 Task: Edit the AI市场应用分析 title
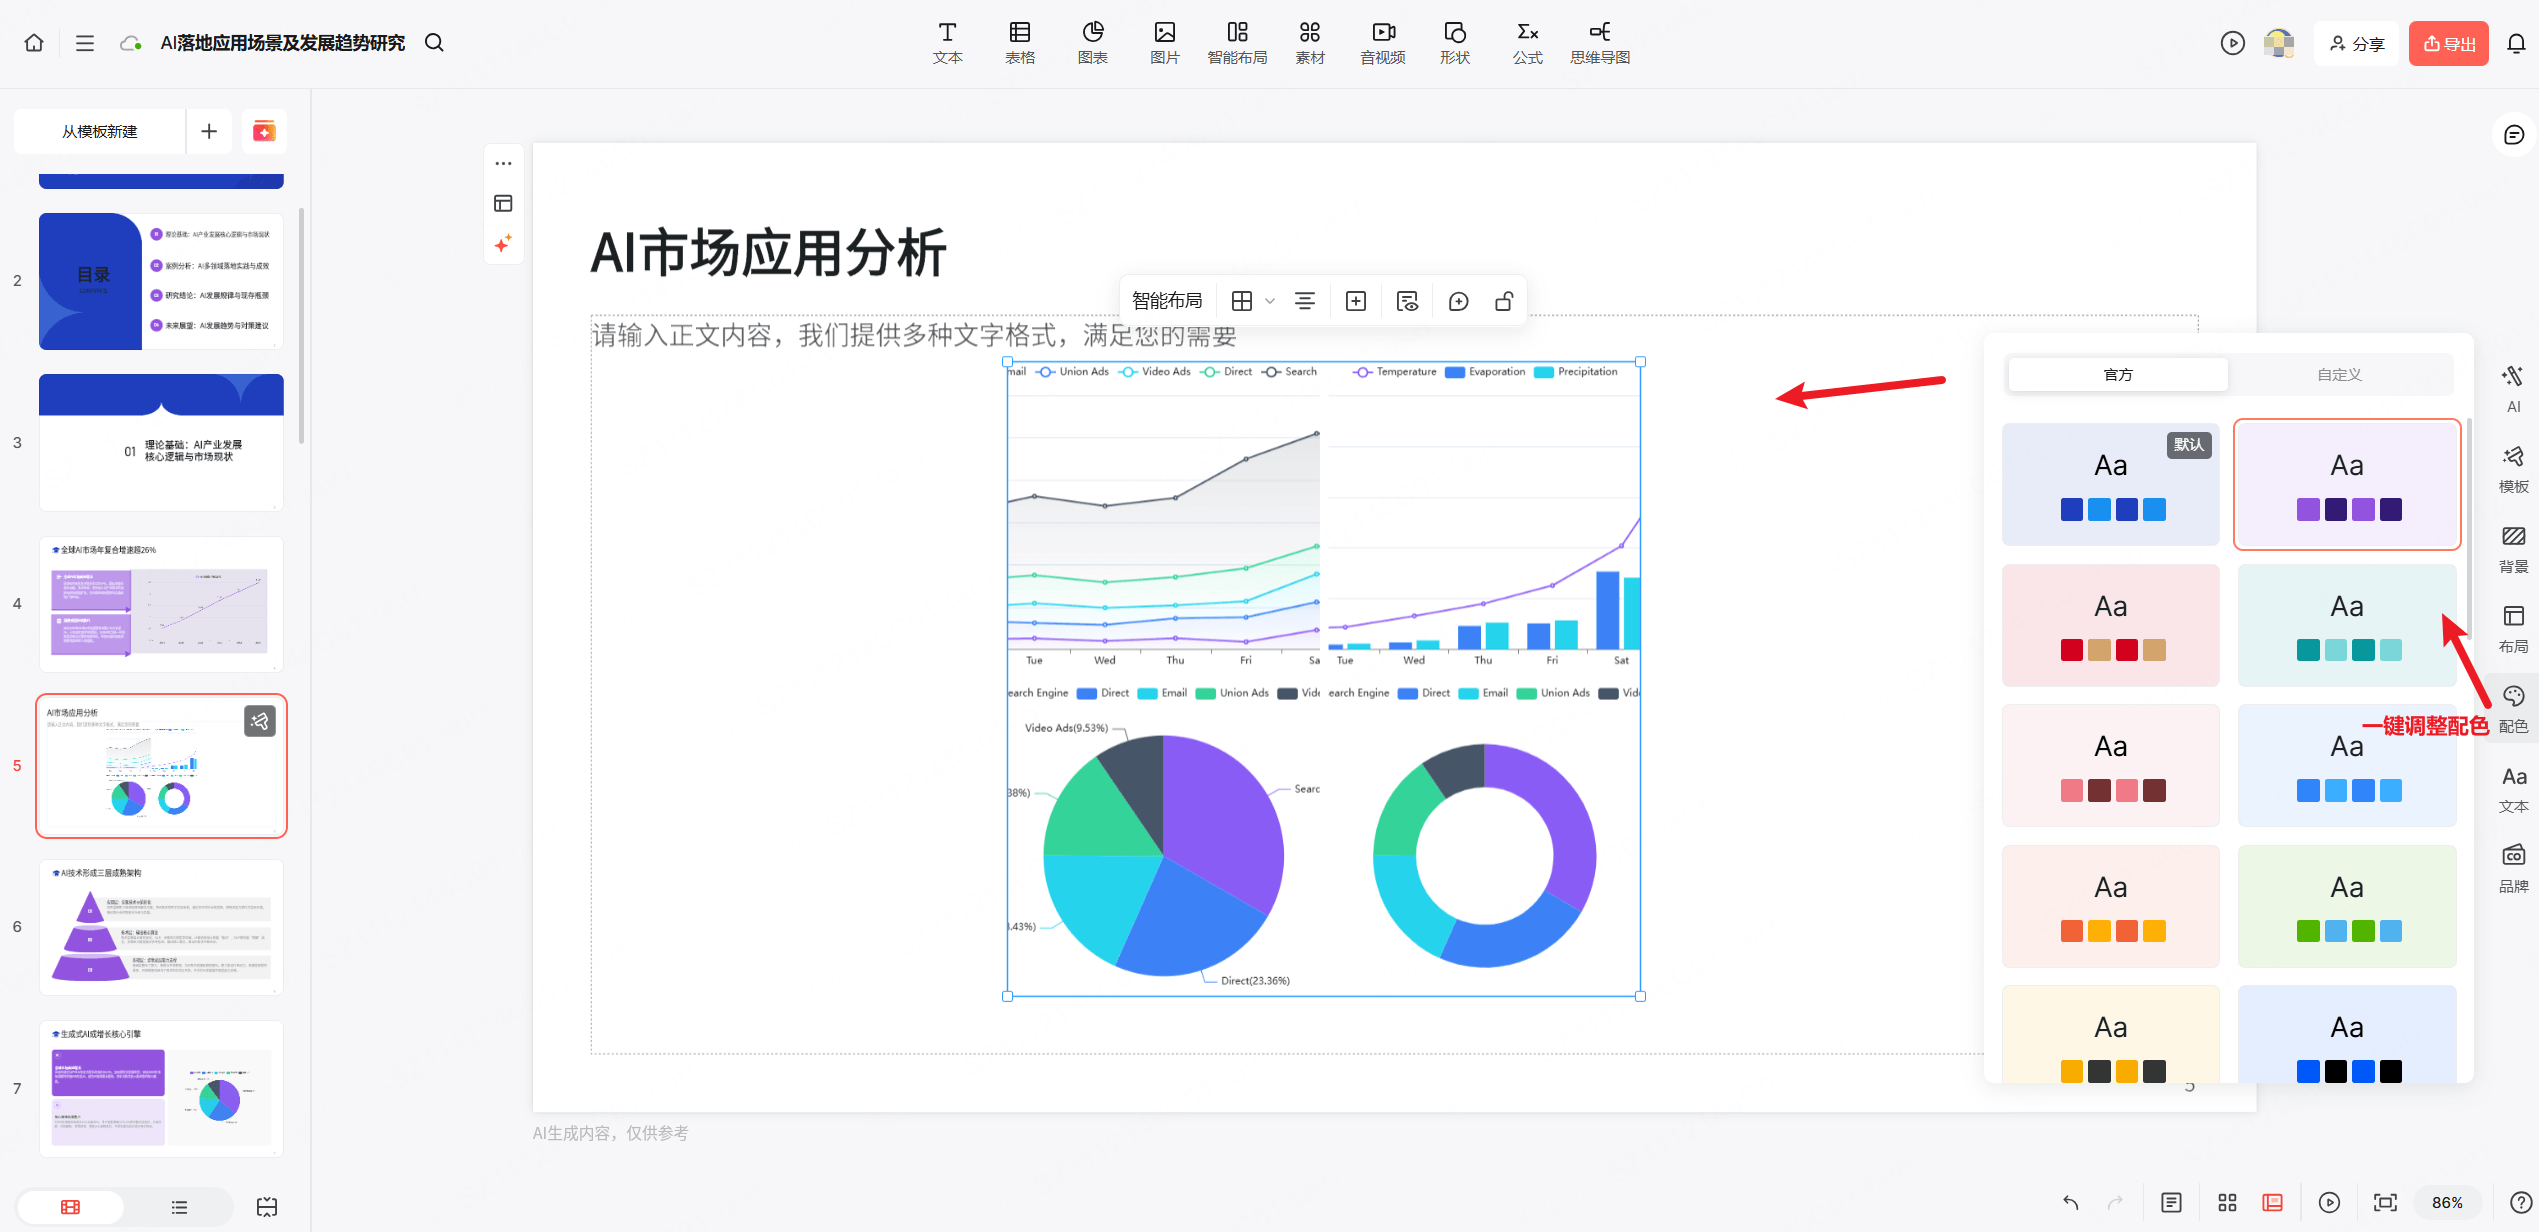point(768,253)
